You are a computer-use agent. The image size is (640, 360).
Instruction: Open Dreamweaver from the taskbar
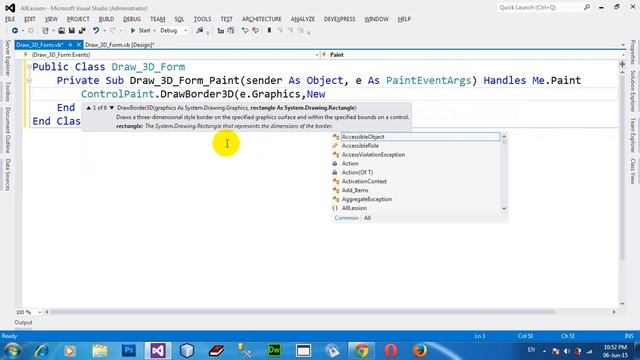click(x=274, y=351)
